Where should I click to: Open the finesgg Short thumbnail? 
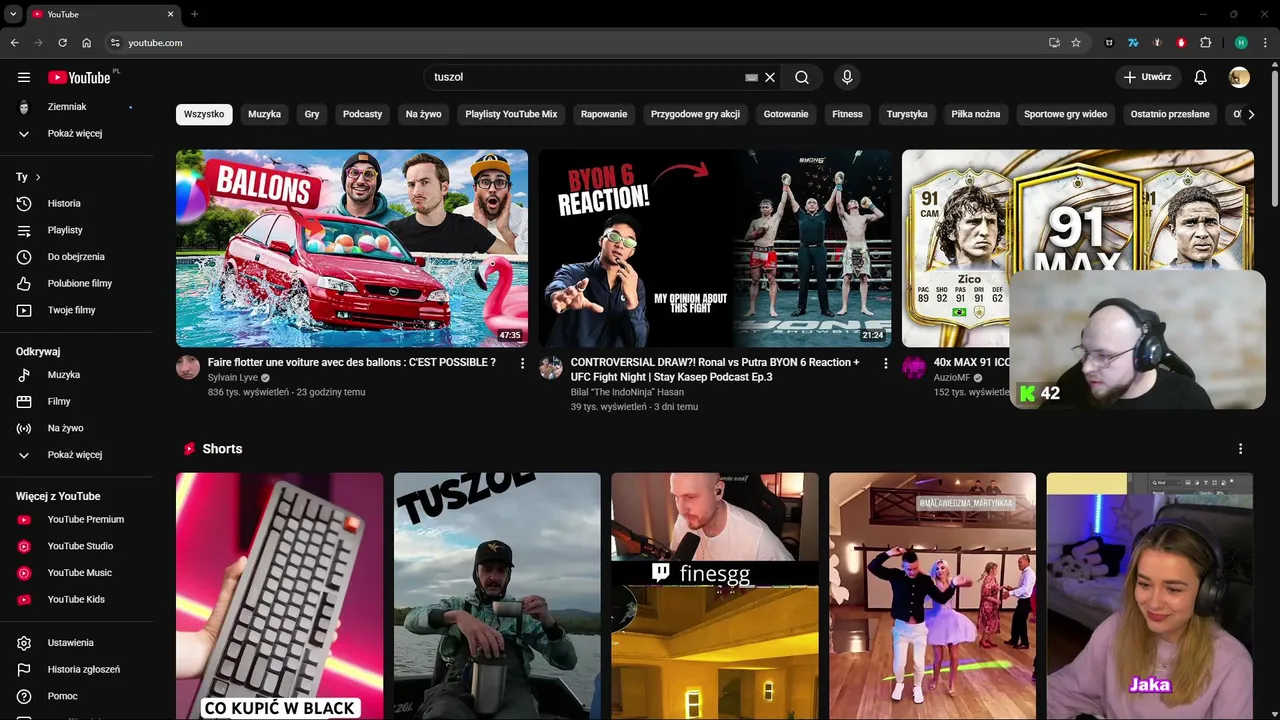click(715, 596)
